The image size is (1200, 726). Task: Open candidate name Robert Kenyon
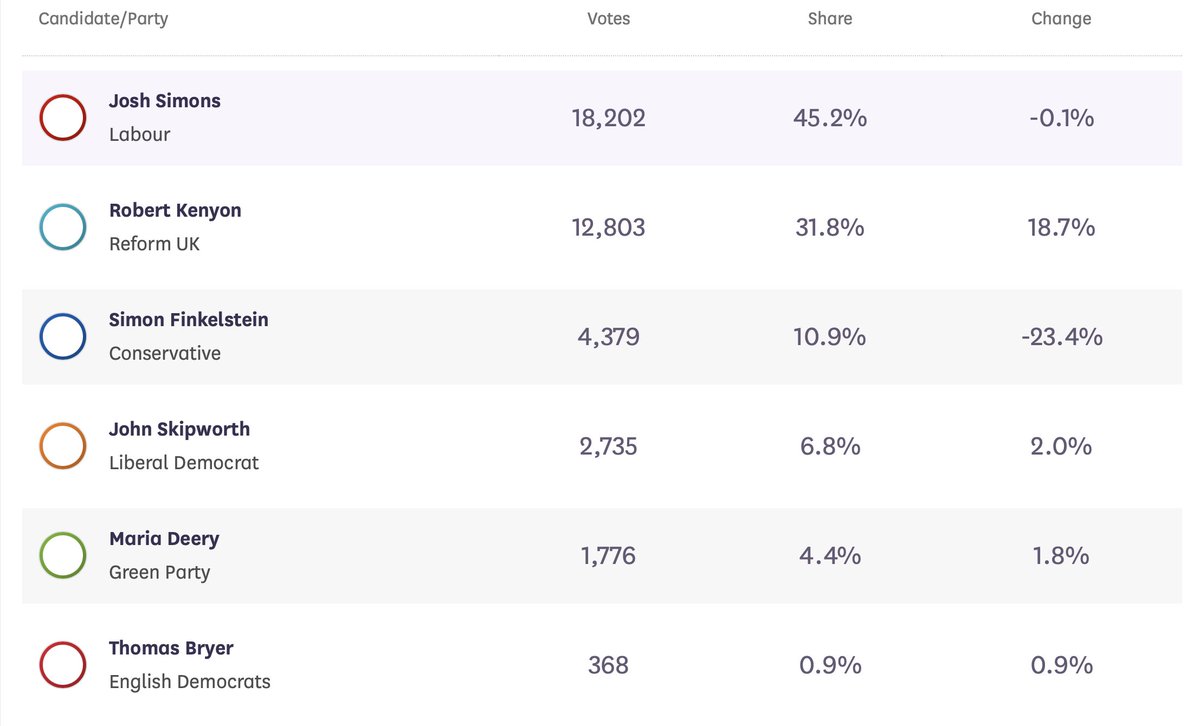tap(175, 210)
